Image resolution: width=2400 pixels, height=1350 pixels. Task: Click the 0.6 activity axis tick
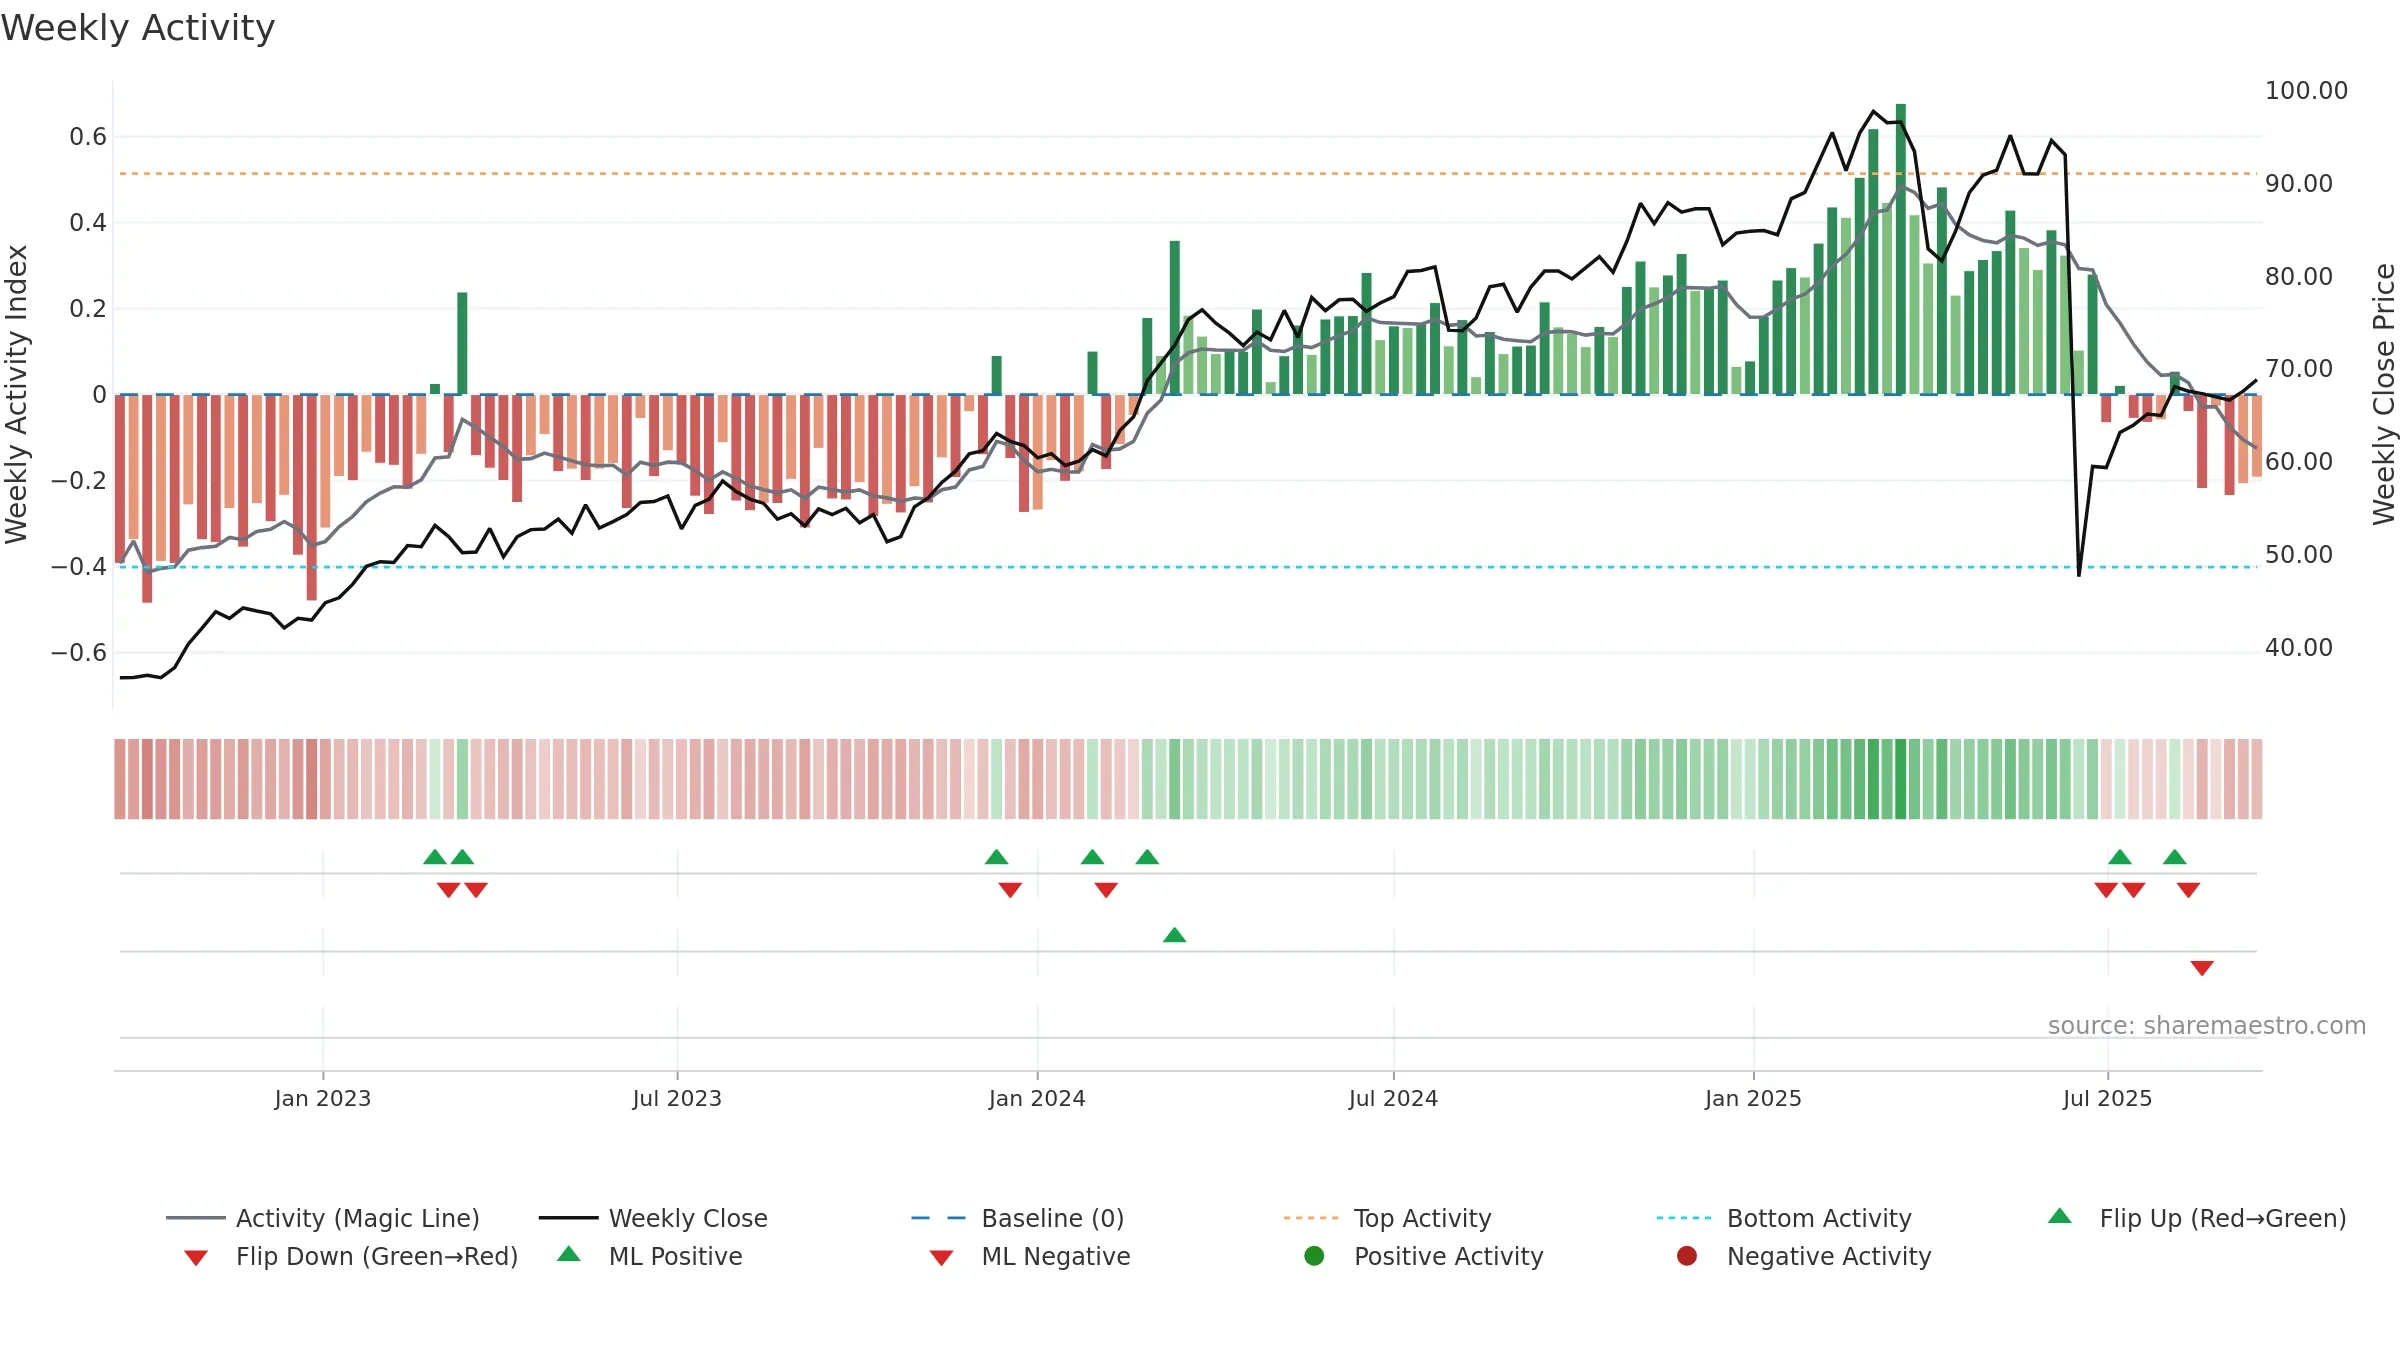tap(88, 136)
